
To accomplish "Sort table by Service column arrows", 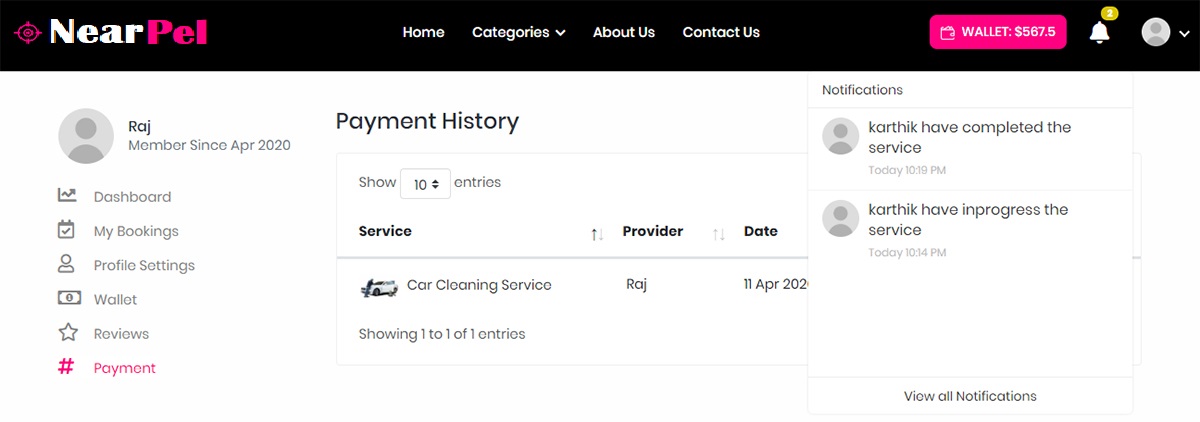I will coord(597,234).
